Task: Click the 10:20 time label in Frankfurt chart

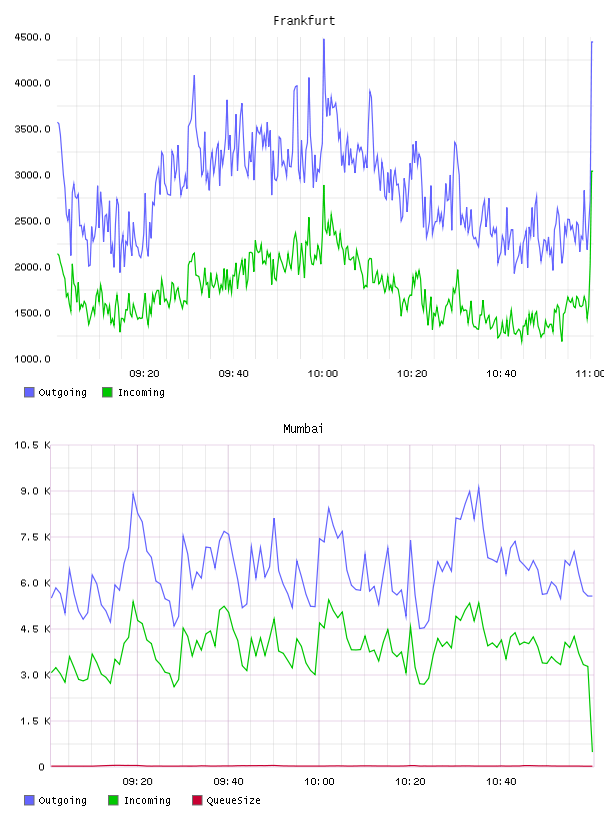Action: 412,373
